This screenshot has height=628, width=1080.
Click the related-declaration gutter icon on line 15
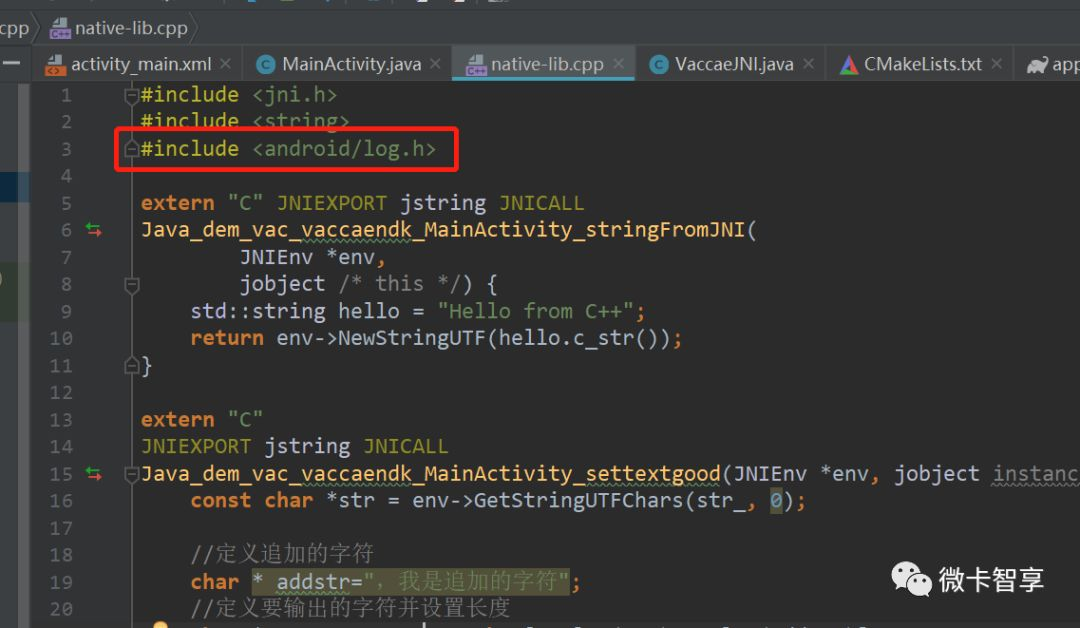[94, 474]
